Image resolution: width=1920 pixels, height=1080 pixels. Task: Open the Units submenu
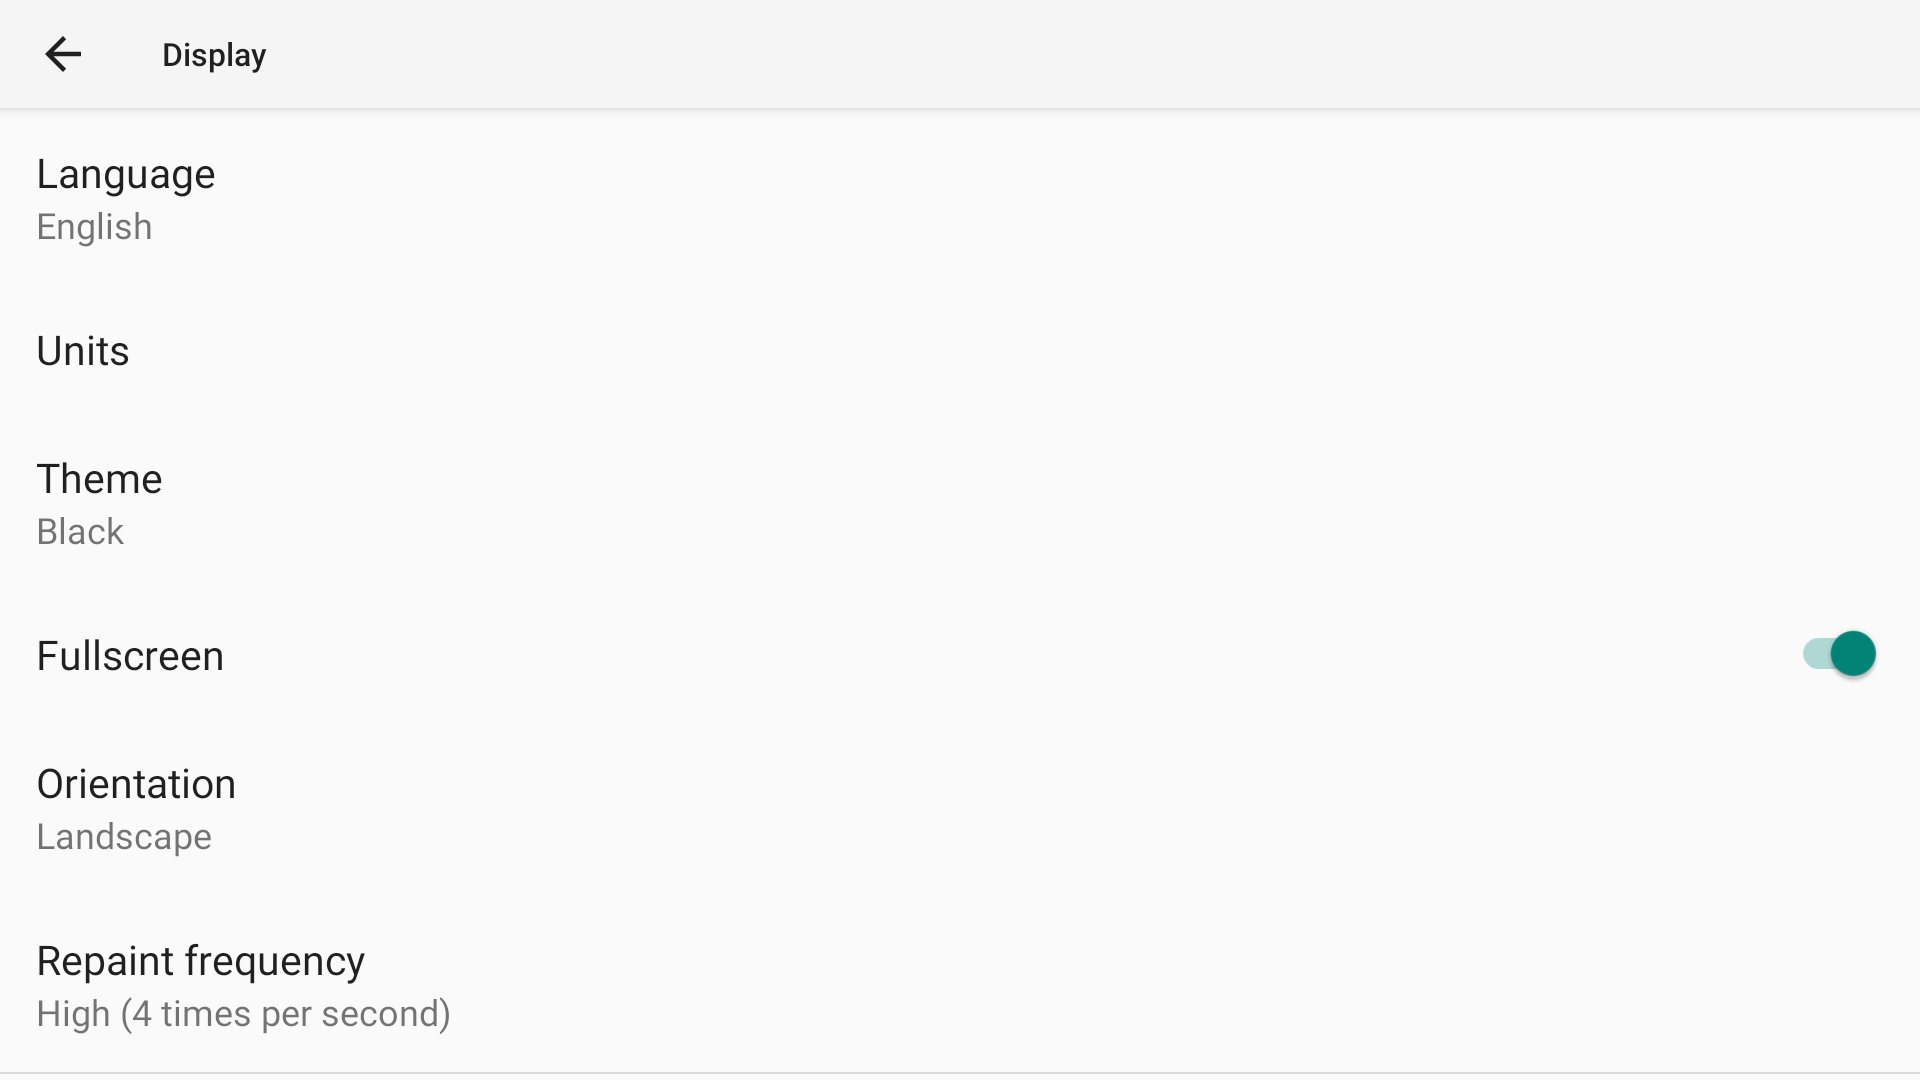tap(960, 352)
